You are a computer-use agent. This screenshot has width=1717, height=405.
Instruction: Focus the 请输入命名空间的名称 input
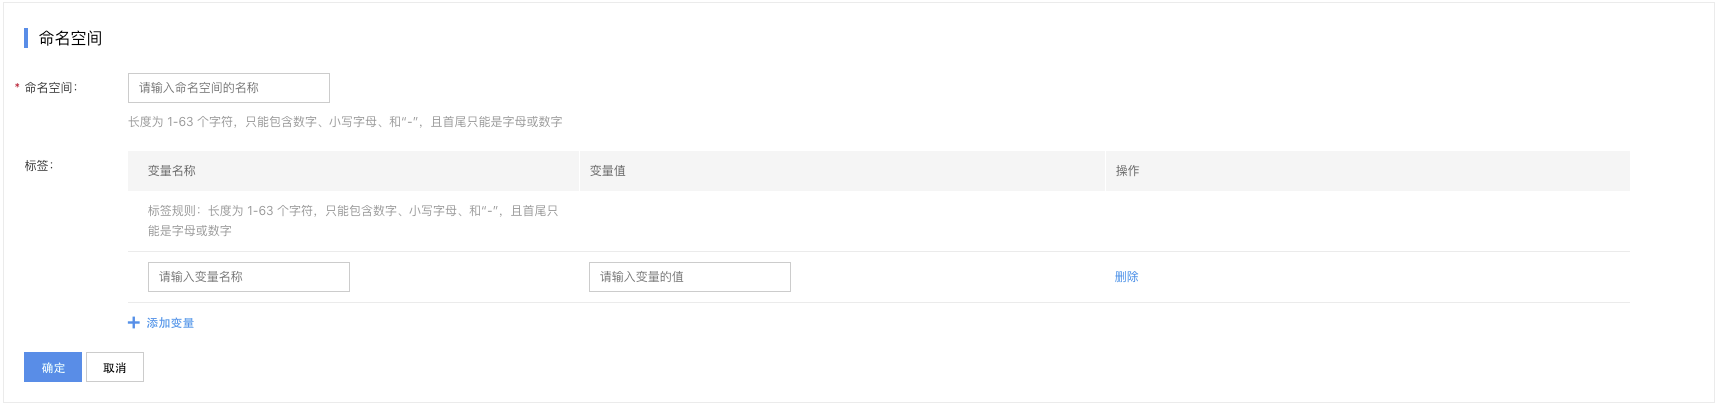pos(229,88)
